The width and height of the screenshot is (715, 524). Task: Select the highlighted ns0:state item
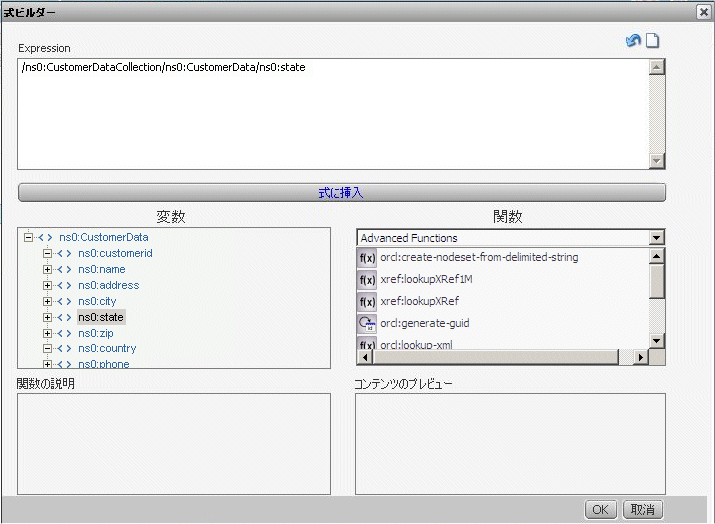[101, 317]
